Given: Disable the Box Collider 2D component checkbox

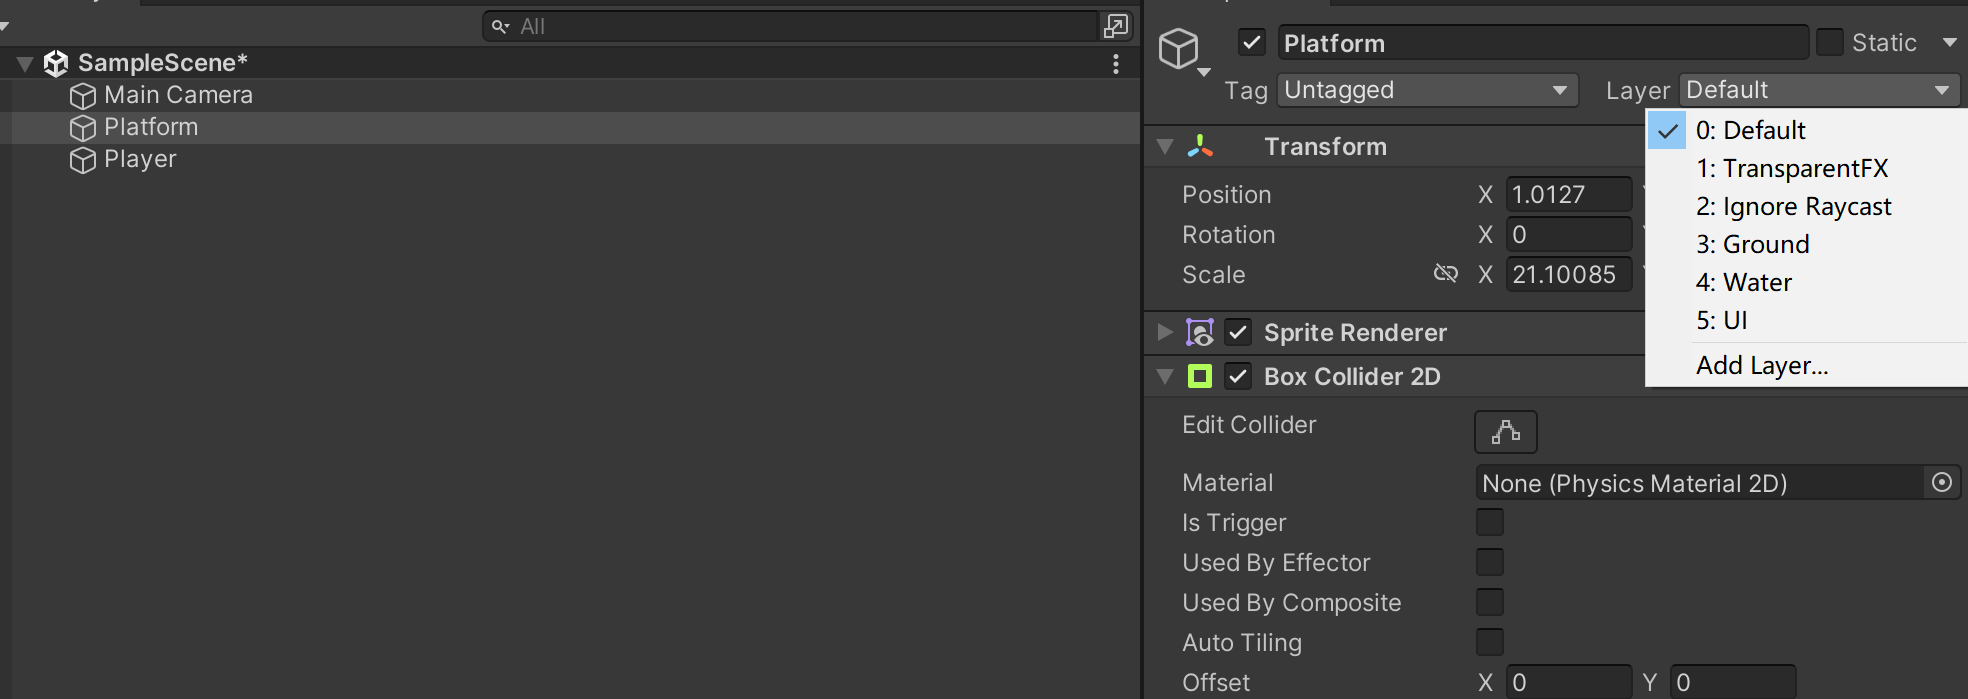Looking at the screenshot, I should click(1238, 376).
